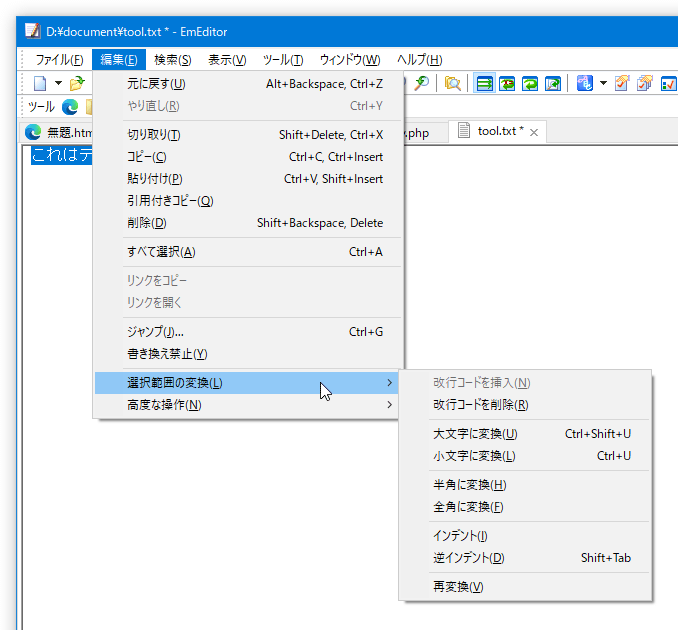The height and width of the screenshot is (630, 678).
Task: Open the 表示(V) menu
Action: pos(227,60)
